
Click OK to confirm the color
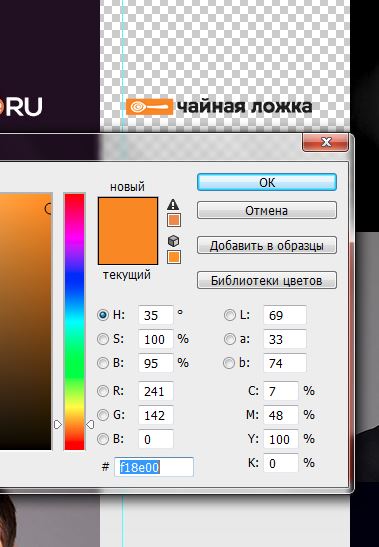267,182
